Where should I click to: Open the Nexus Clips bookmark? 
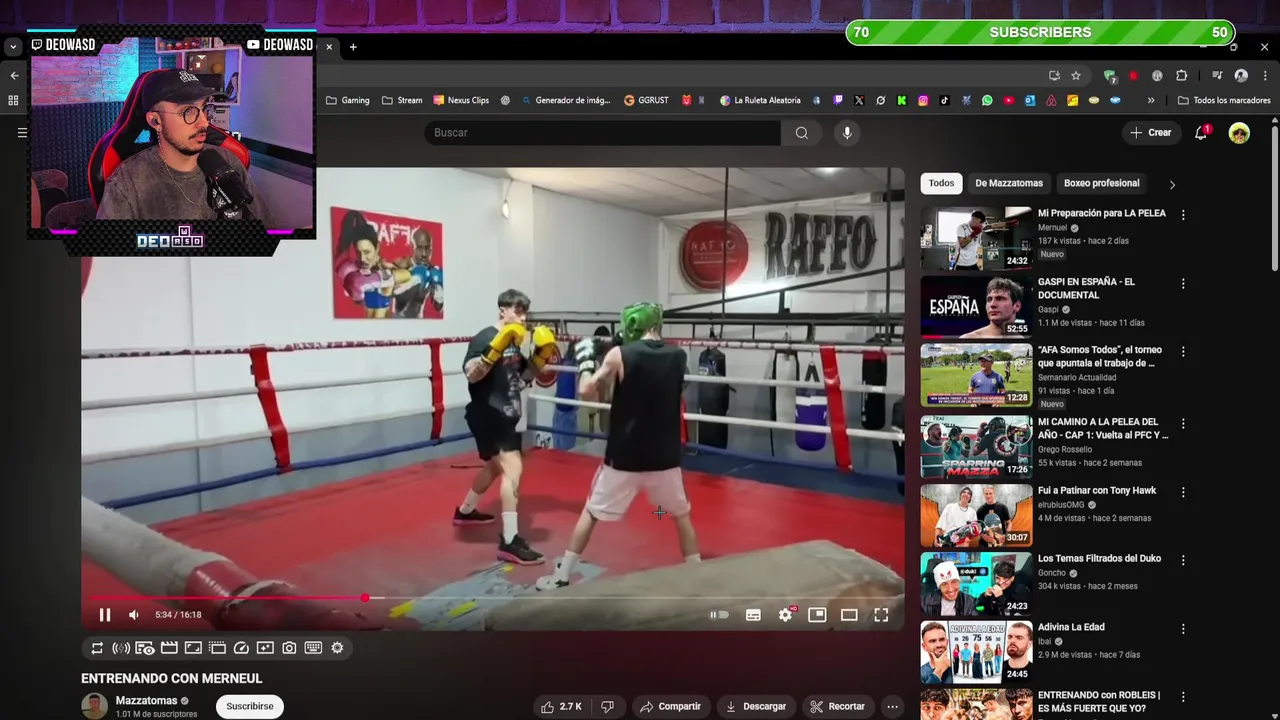point(461,100)
